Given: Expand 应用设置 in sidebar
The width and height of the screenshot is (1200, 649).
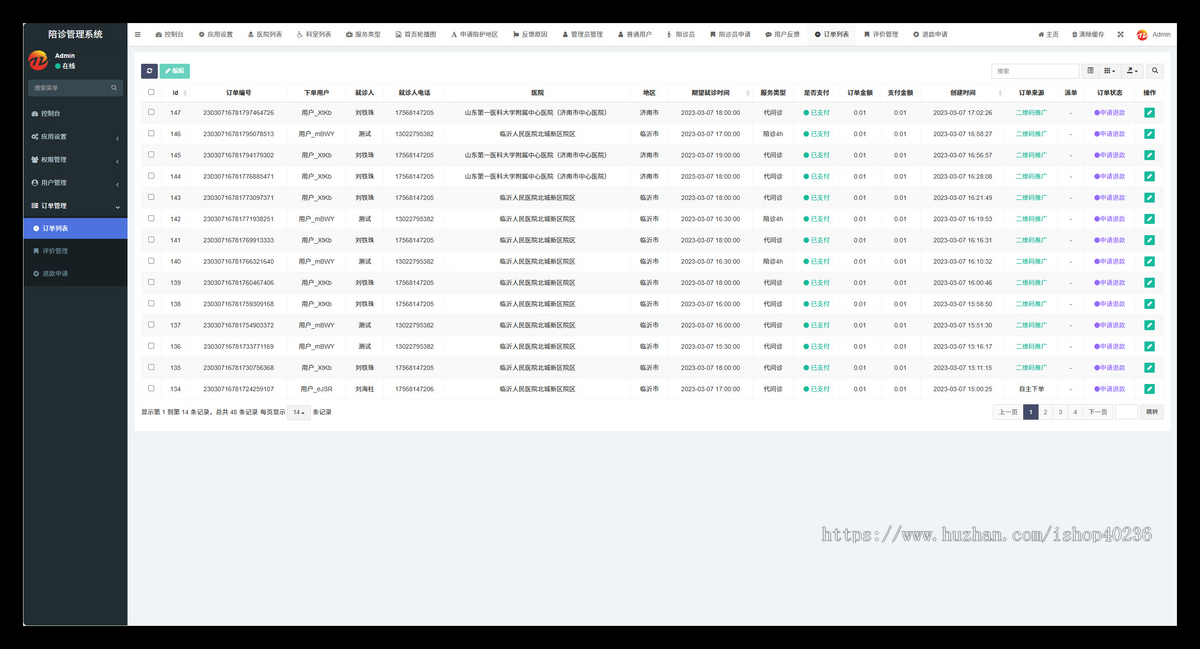Looking at the screenshot, I should 75,137.
